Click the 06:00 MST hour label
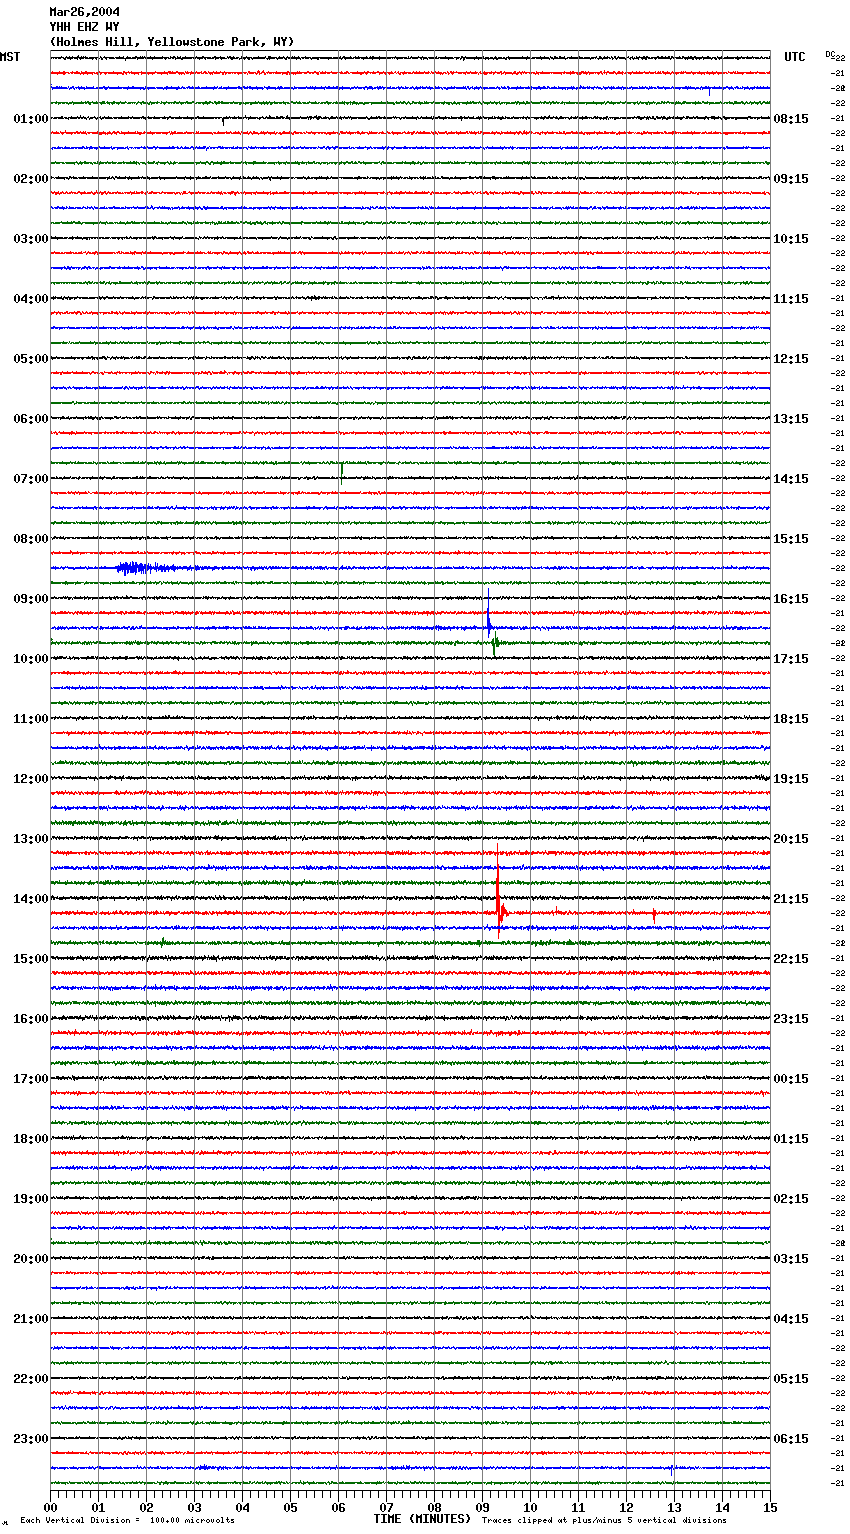Image resolution: width=850 pixels, height=1534 pixels. pyautogui.click(x=30, y=419)
